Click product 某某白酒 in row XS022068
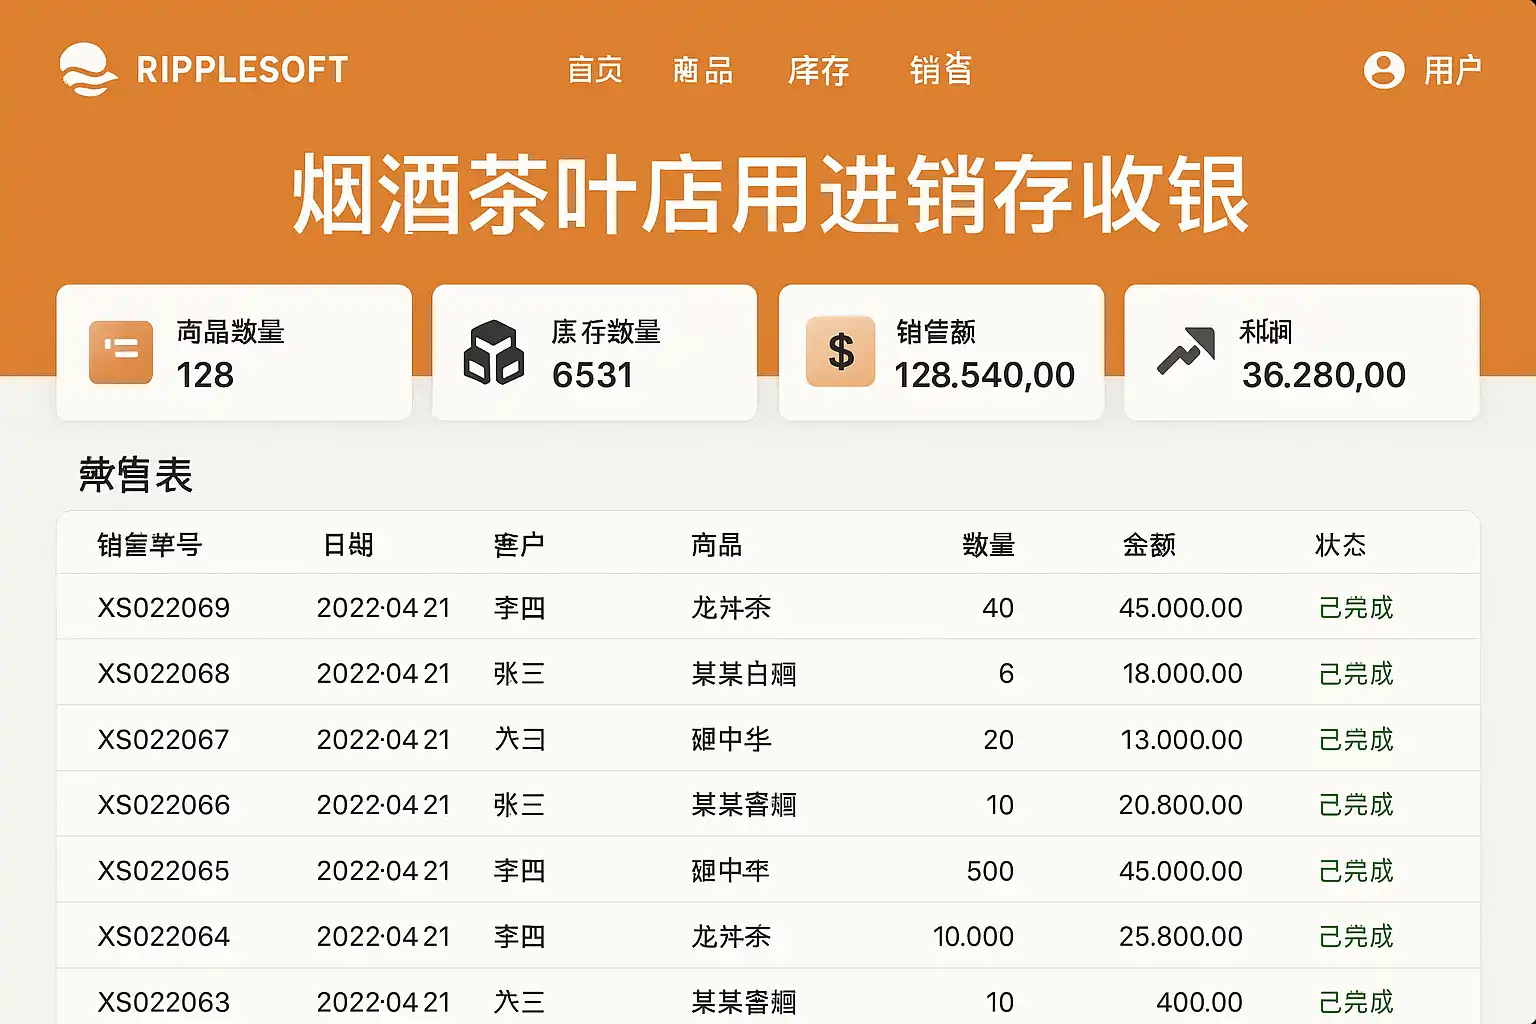Image resolution: width=1536 pixels, height=1024 pixels. [744, 674]
